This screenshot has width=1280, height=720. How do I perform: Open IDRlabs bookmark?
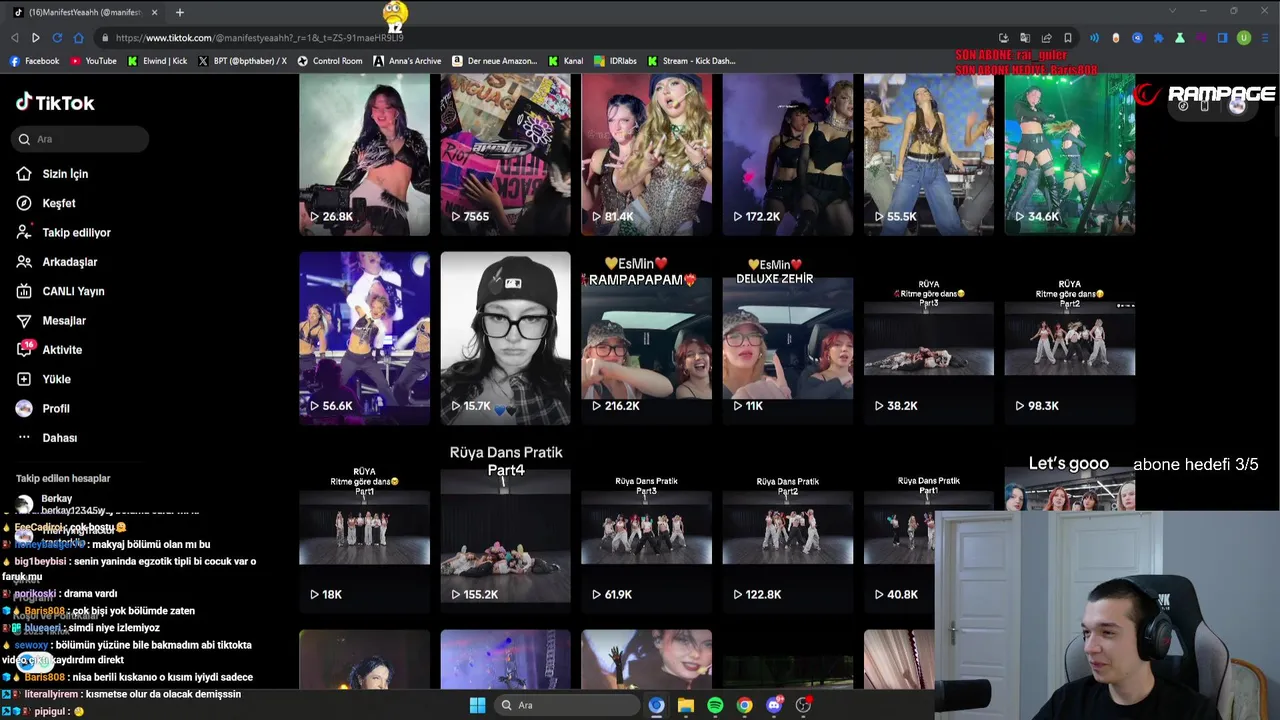(x=615, y=61)
